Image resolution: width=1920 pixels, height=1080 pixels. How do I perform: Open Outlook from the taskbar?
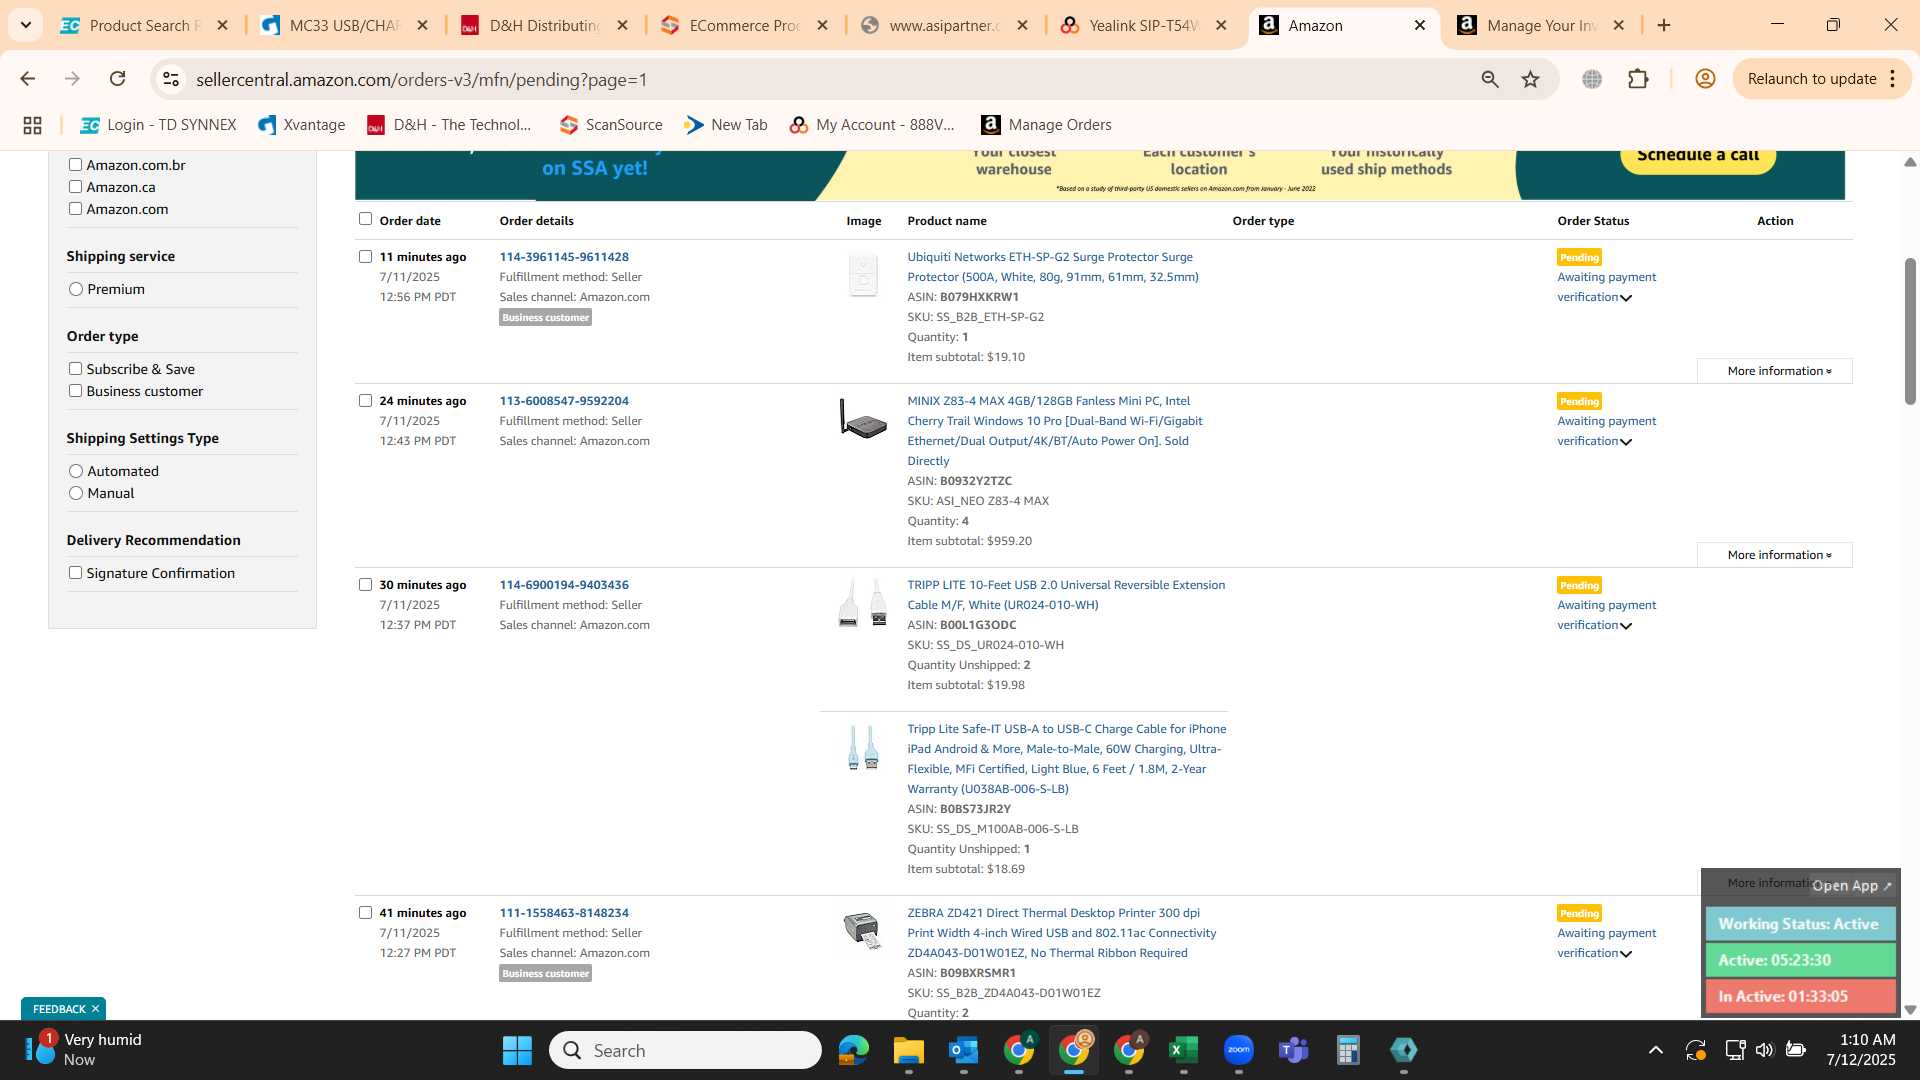click(x=963, y=1050)
